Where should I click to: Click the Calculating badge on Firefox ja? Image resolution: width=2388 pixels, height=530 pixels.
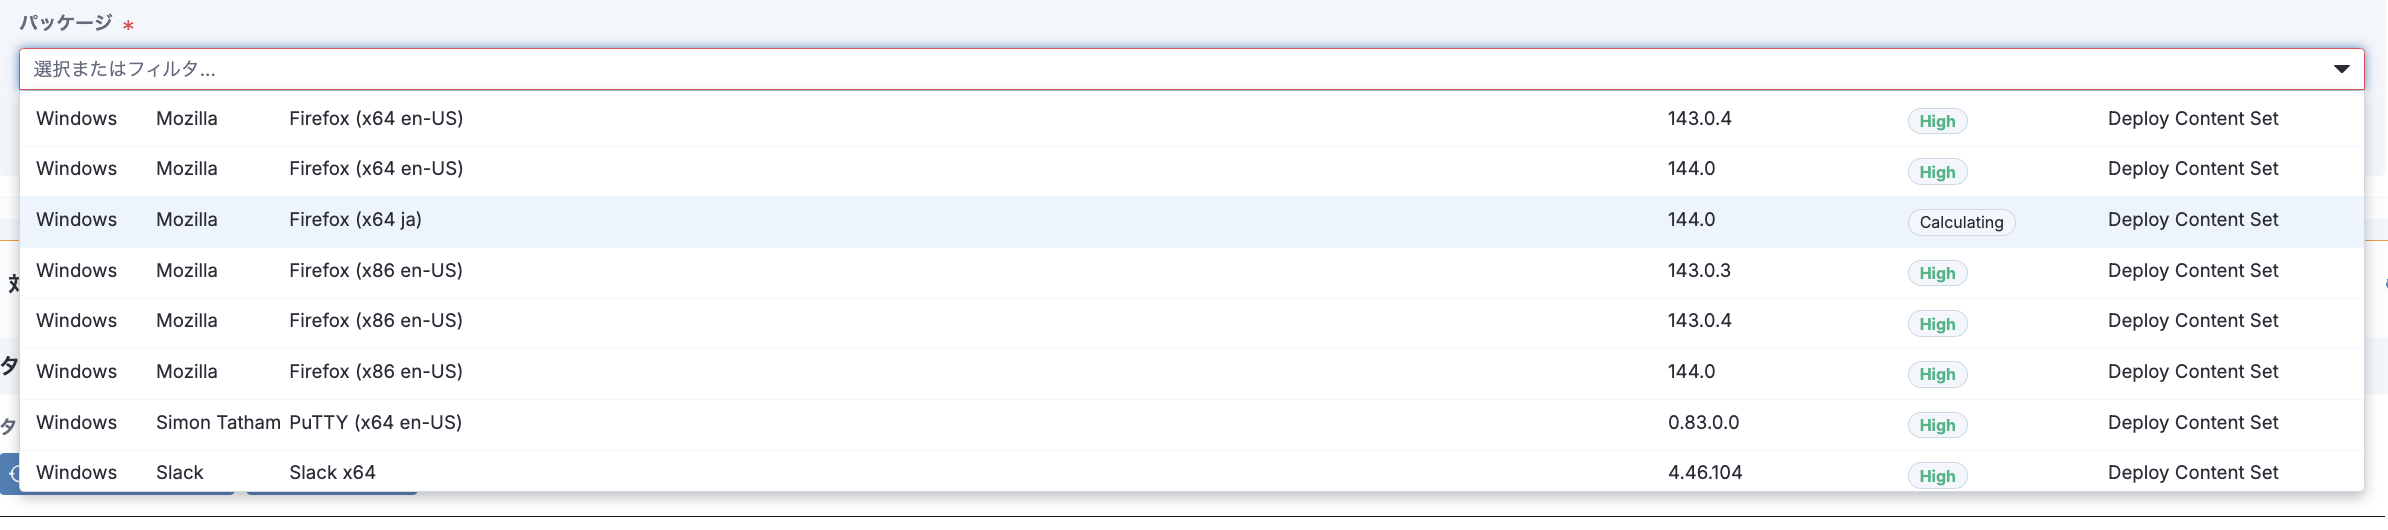(x=1960, y=222)
